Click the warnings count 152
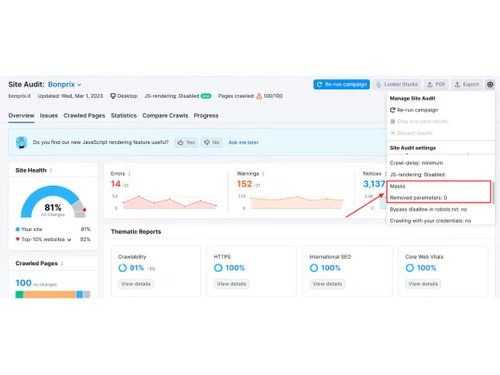Screen dimensions: 500x375 click(x=244, y=184)
